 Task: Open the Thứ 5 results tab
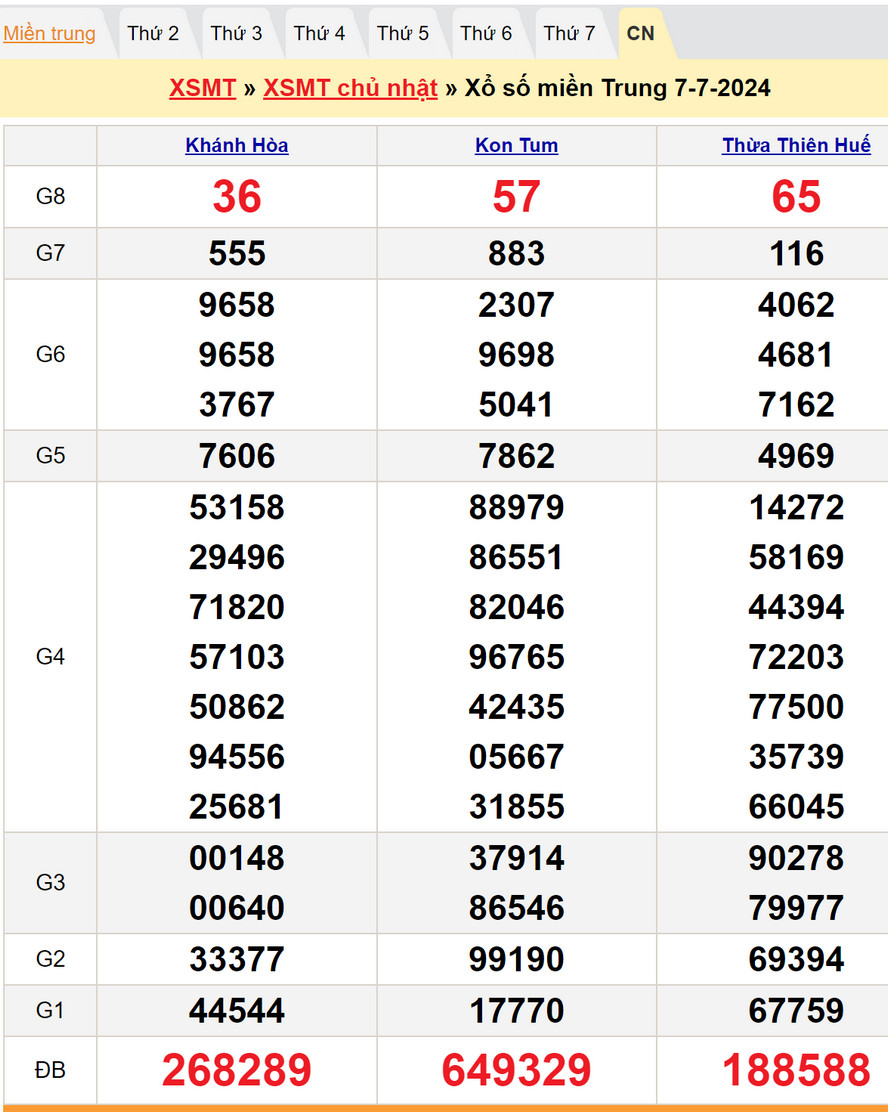point(403,33)
